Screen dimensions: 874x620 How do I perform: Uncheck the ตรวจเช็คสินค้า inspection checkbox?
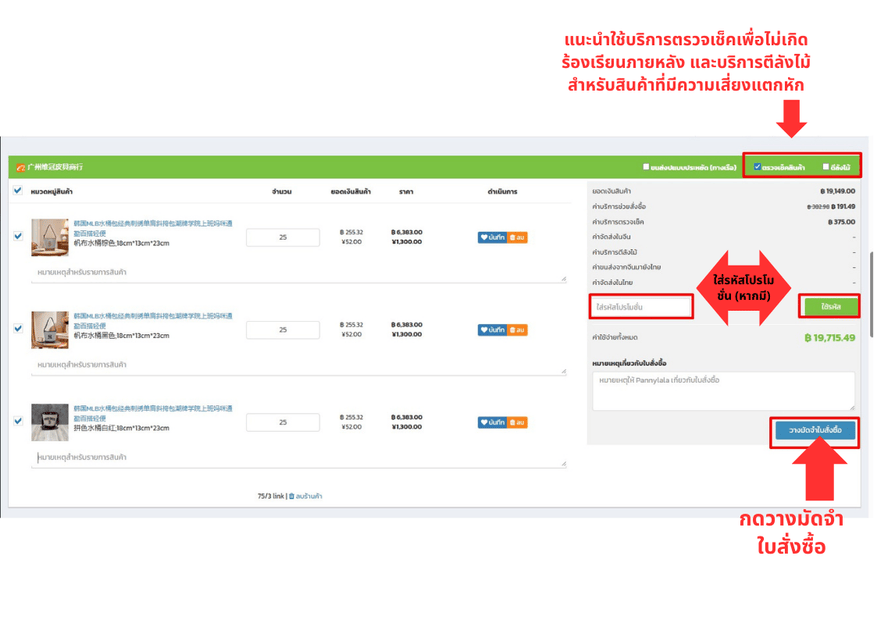[x=757, y=164]
